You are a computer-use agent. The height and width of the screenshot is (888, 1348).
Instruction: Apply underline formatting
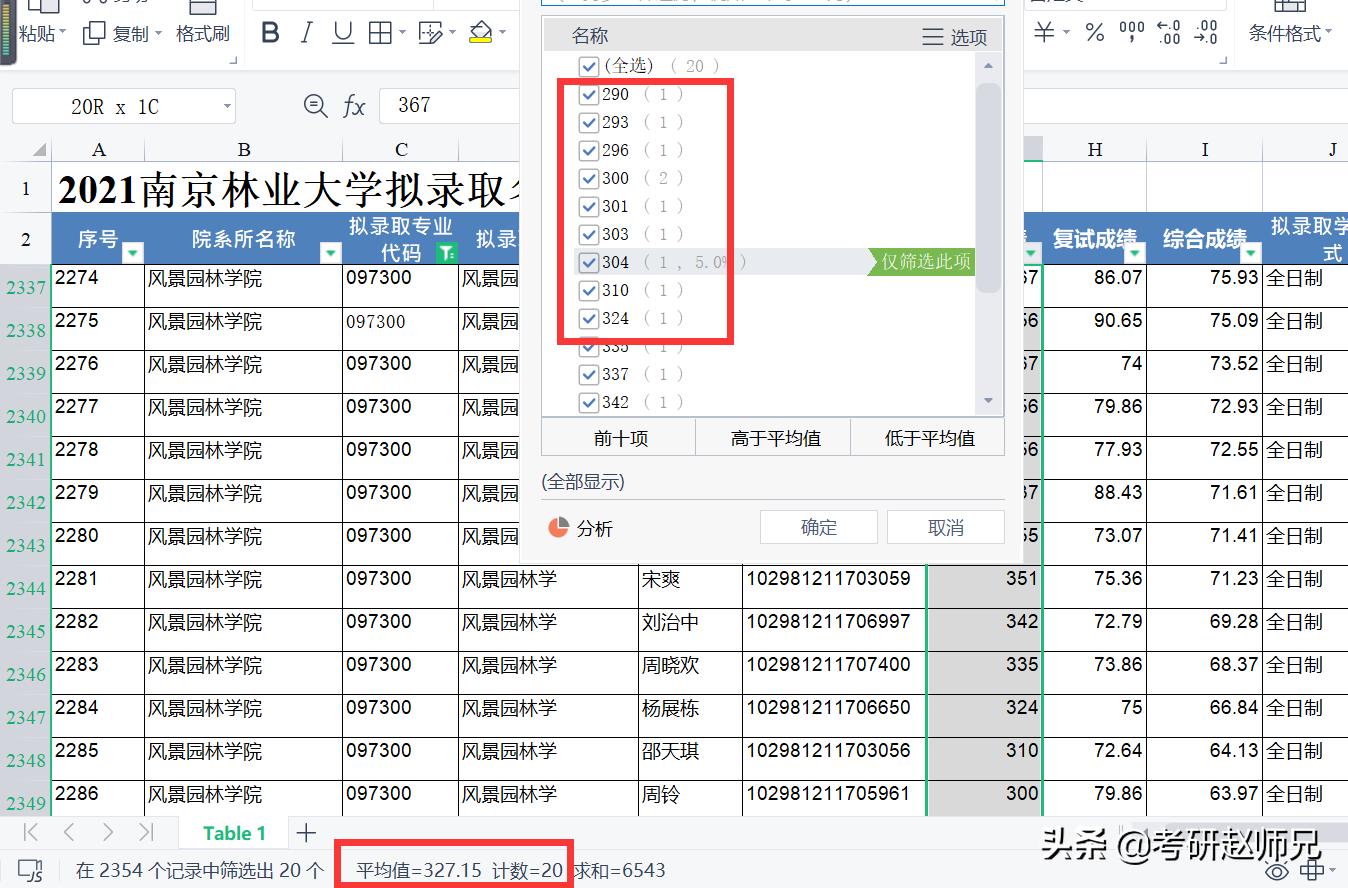(342, 31)
